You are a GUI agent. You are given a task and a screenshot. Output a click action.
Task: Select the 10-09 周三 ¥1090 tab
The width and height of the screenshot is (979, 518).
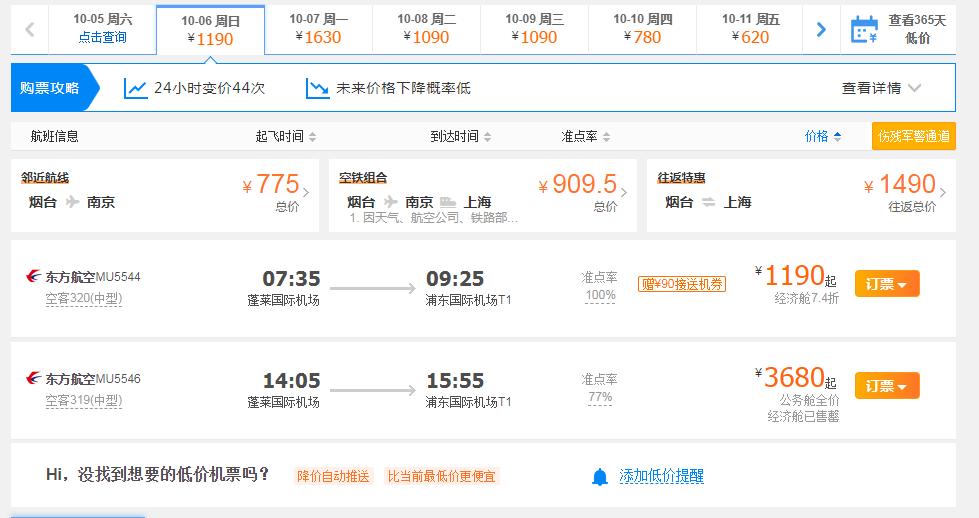click(534, 29)
